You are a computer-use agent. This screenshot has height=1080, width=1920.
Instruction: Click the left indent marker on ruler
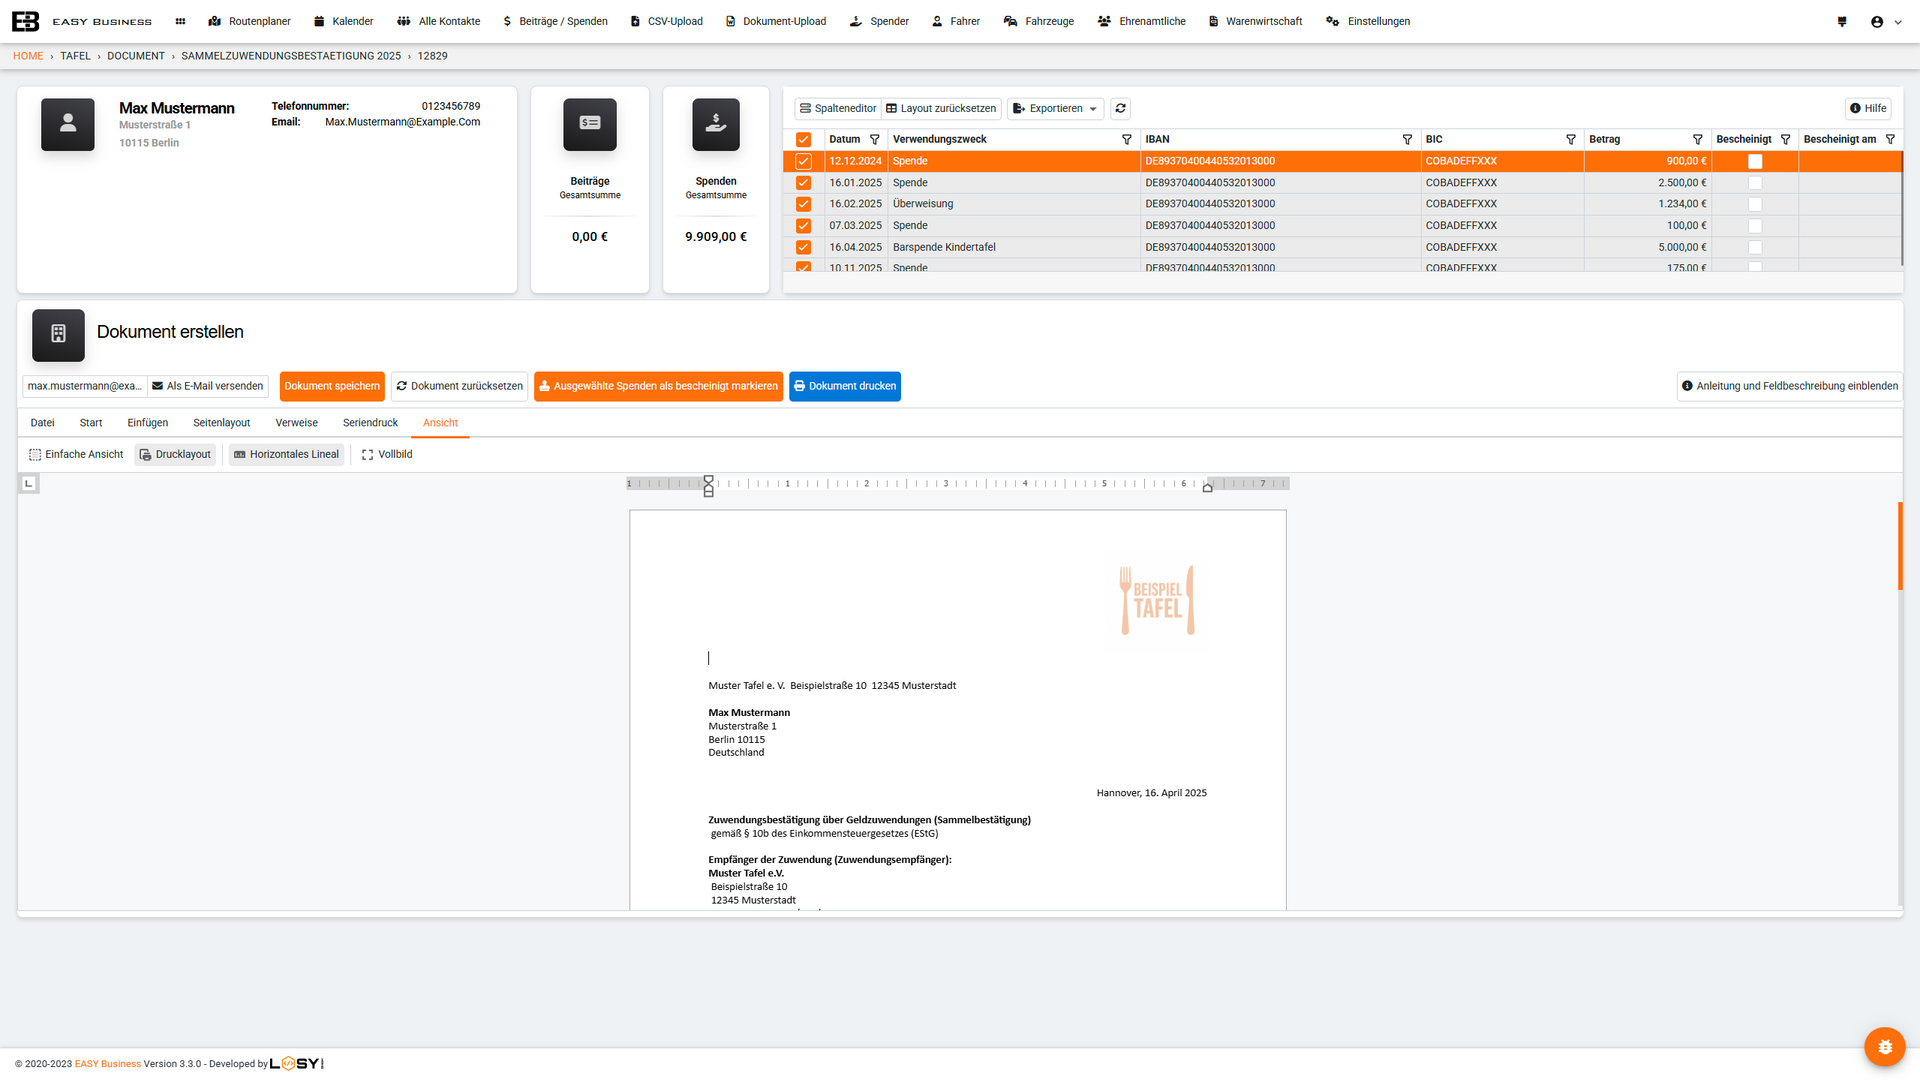click(x=709, y=492)
